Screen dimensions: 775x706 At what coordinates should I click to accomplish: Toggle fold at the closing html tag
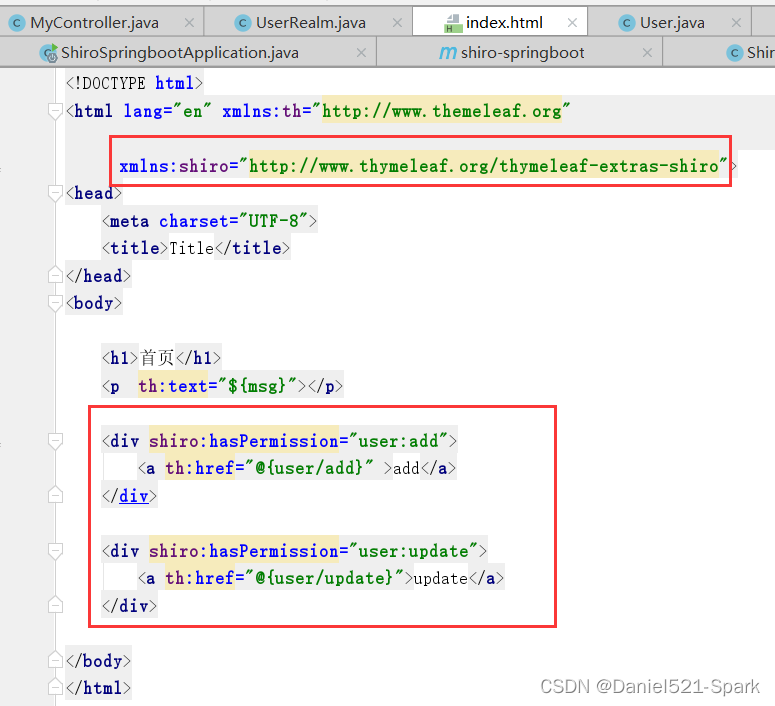(x=55, y=688)
